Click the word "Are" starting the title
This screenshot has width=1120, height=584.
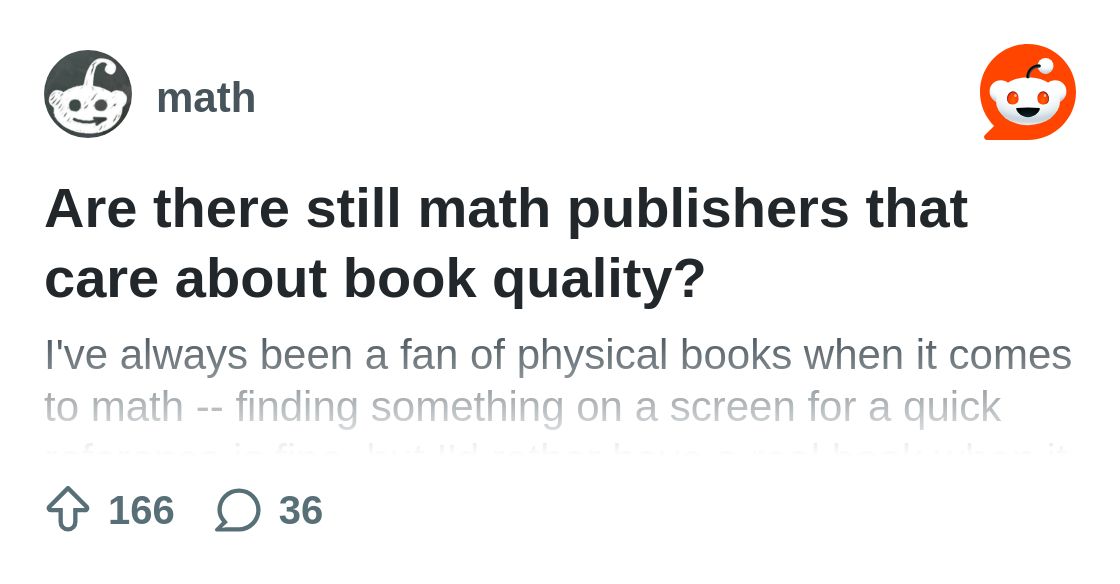[x=91, y=208]
